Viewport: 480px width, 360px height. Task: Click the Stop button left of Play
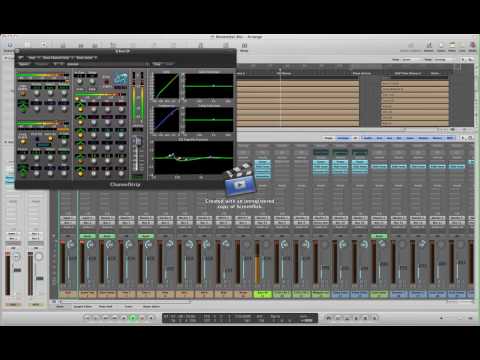124,318
